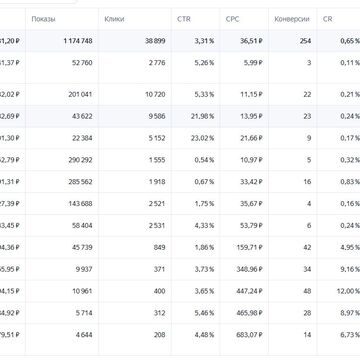Image resolution: width=360 pixels, height=360 pixels.
Task: Click the CPC cell 10,97 ₽
Action: tap(251, 160)
